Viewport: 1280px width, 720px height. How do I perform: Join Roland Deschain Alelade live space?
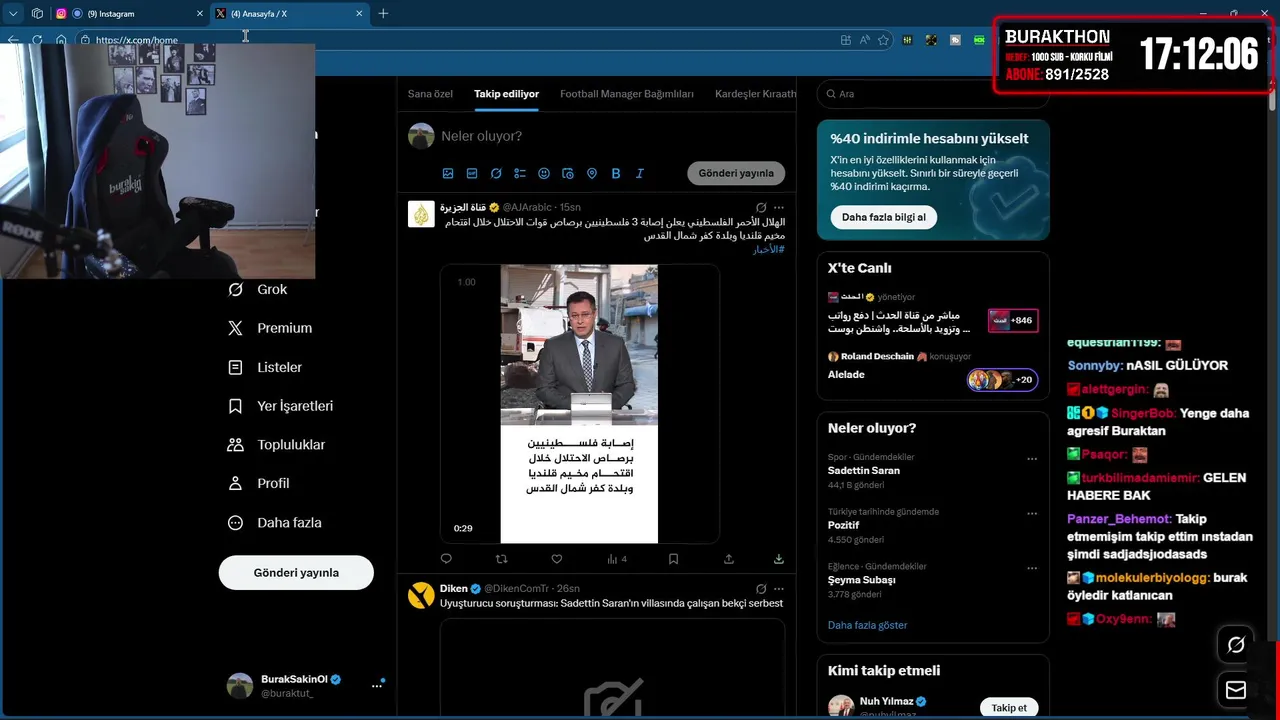[x=932, y=369]
